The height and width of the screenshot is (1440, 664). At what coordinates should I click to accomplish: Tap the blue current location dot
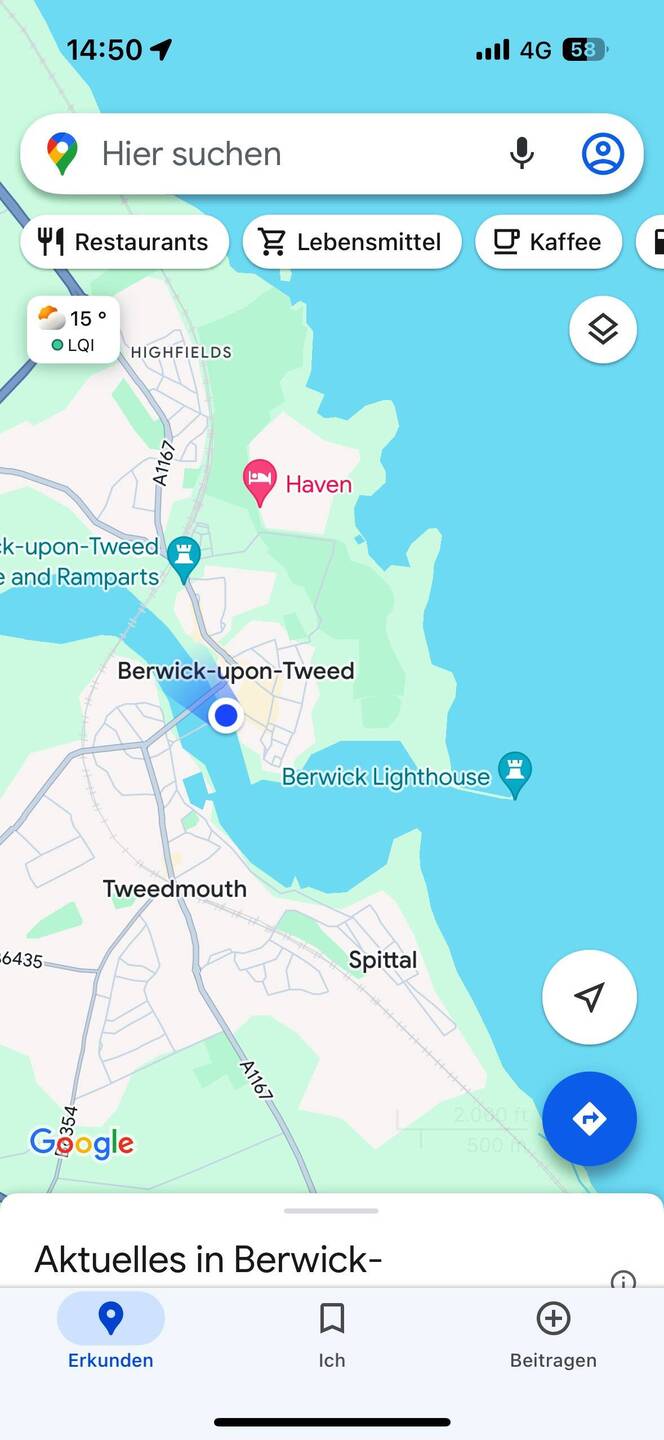[x=226, y=715]
